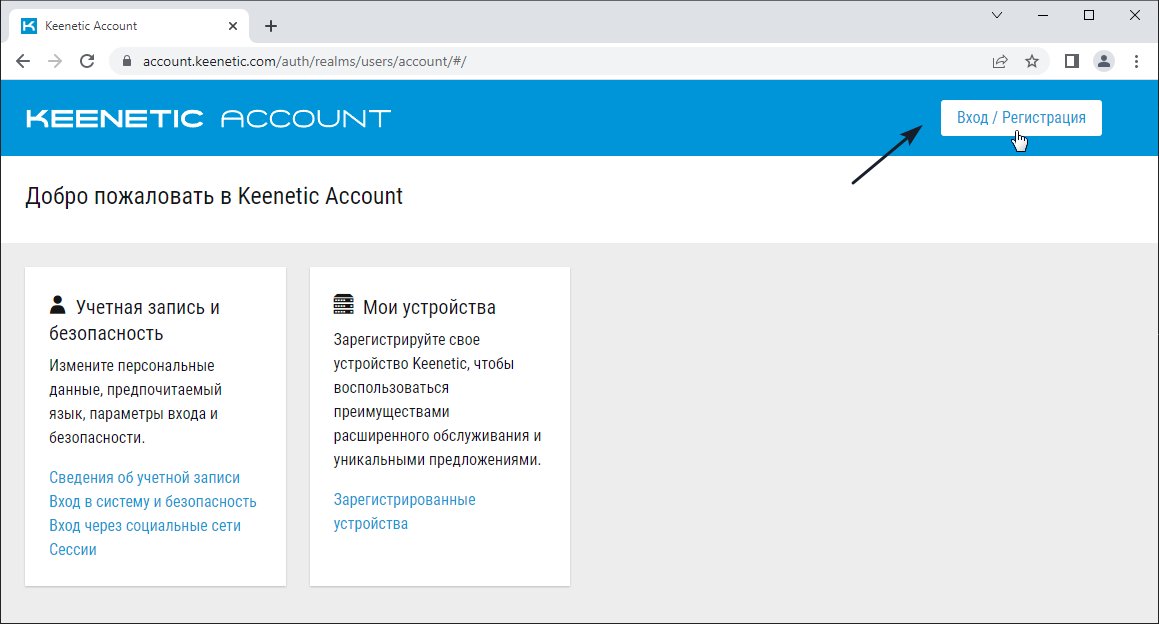Open Вход в систему и безопасность link
This screenshot has height=624, width=1159.
pos(152,501)
